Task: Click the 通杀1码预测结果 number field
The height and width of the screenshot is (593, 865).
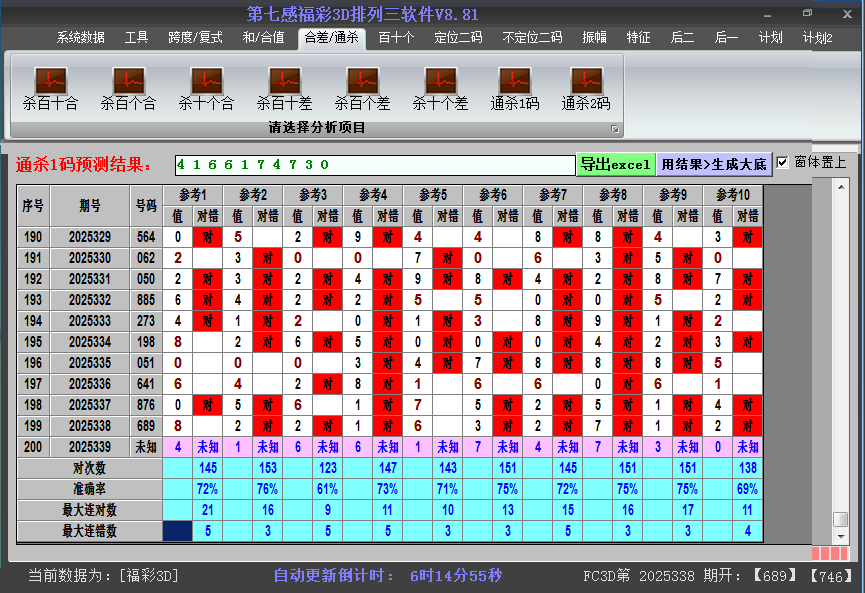Action: pos(375,164)
